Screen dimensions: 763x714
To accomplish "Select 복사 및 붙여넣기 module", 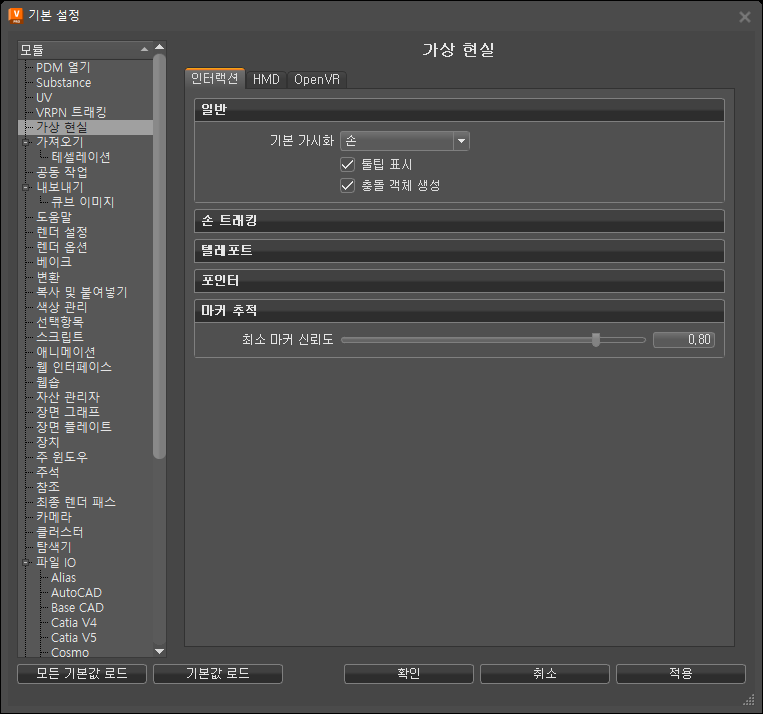I will coord(82,293).
